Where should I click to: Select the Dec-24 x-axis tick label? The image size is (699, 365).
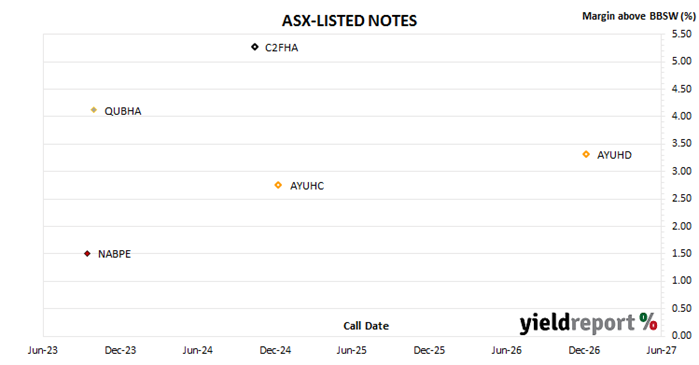pos(275,350)
